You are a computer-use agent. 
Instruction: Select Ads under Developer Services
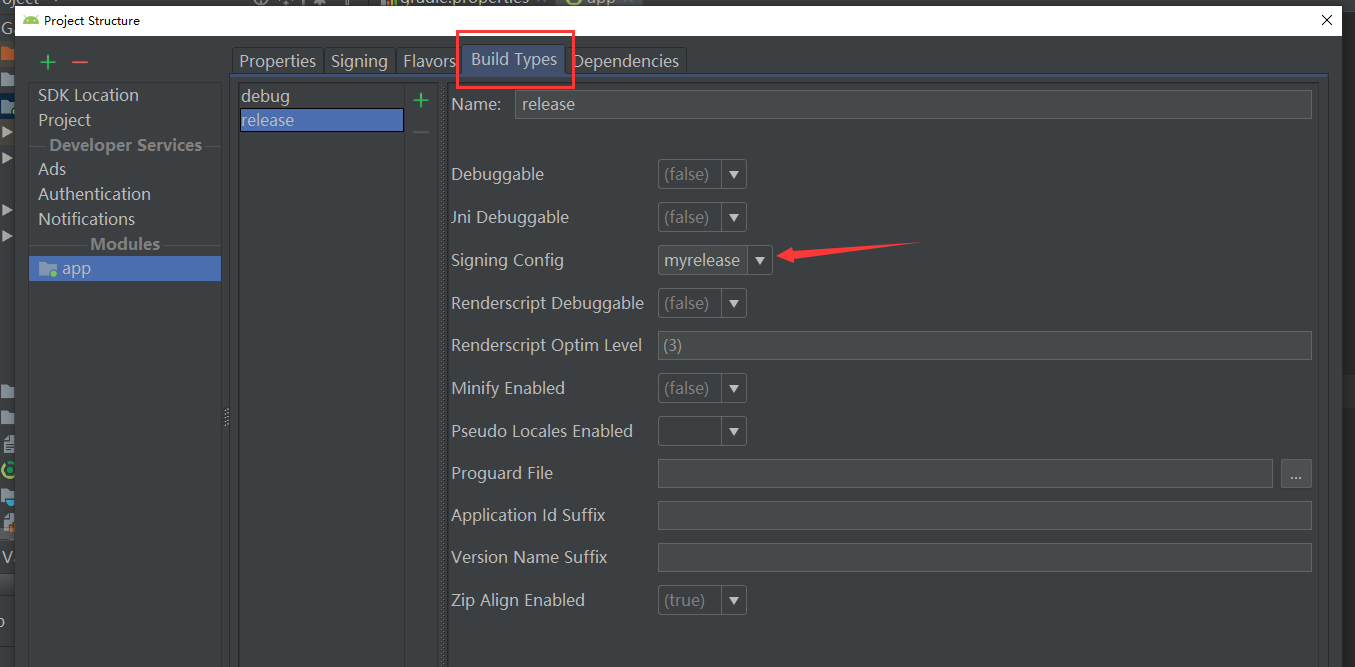pos(52,169)
